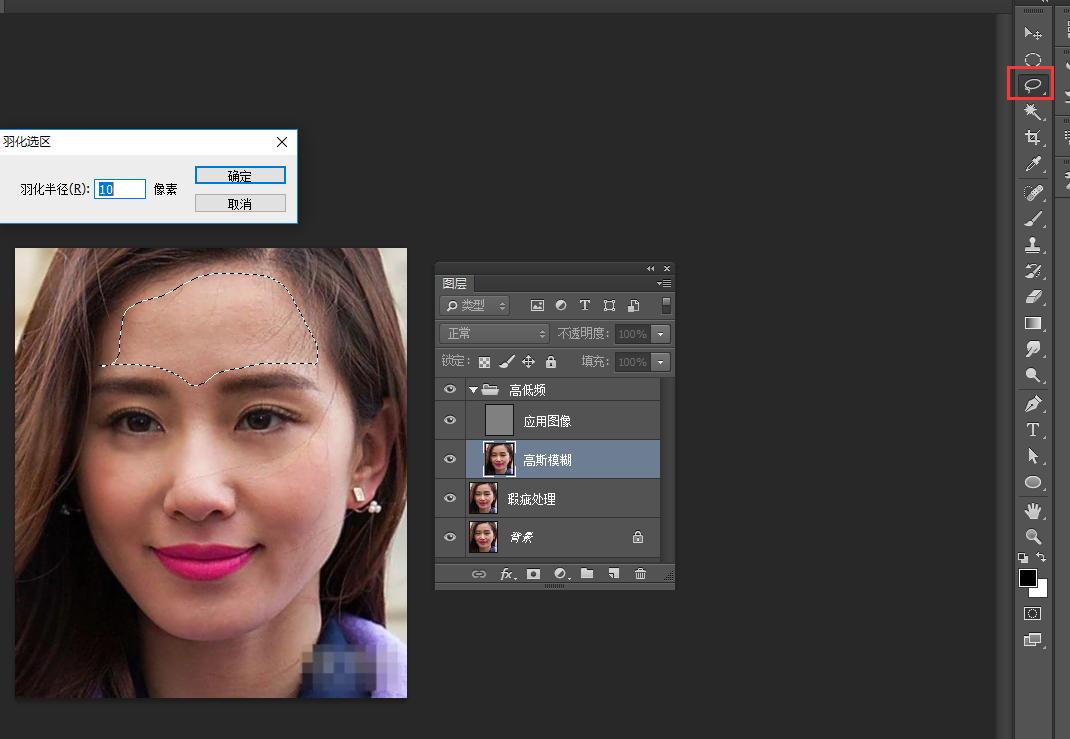Select the 瑕疵处理 layer thumbnail
This screenshot has height=739, width=1070.
pyautogui.click(x=483, y=498)
